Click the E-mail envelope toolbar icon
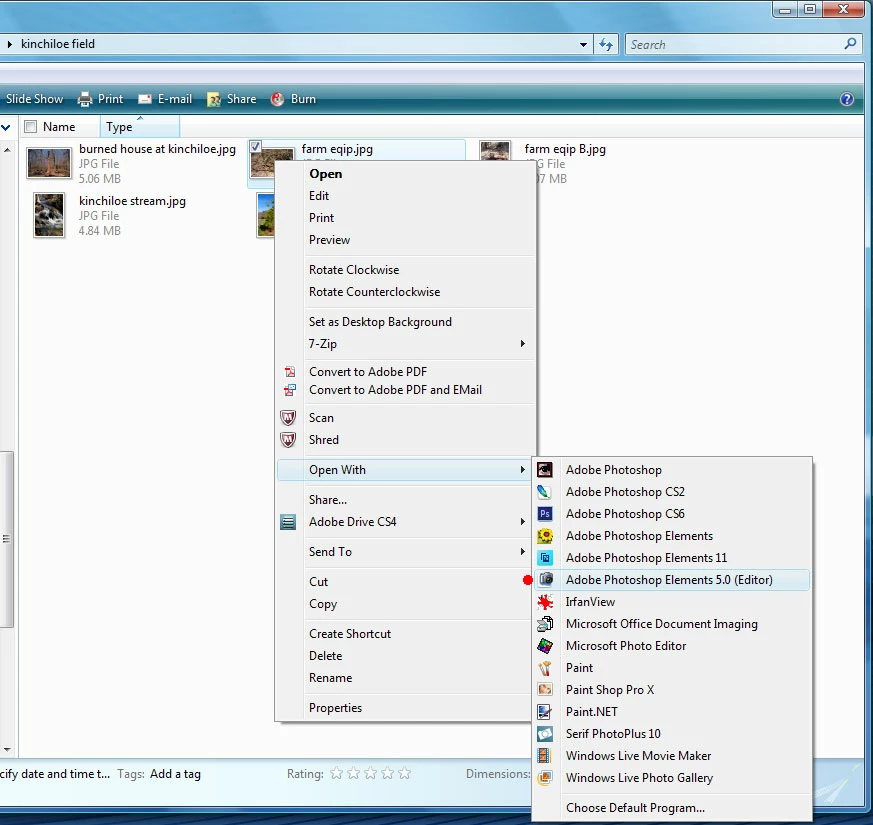This screenshot has width=873, height=825. (x=145, y=99)
